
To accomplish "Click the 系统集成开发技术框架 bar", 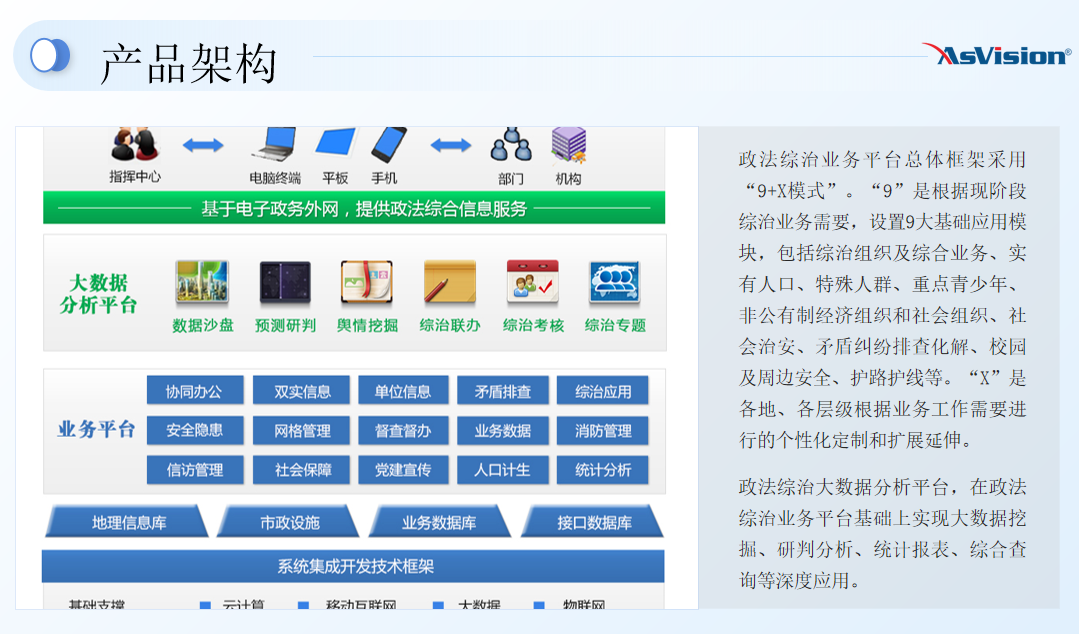I will [x=353, y=566].
